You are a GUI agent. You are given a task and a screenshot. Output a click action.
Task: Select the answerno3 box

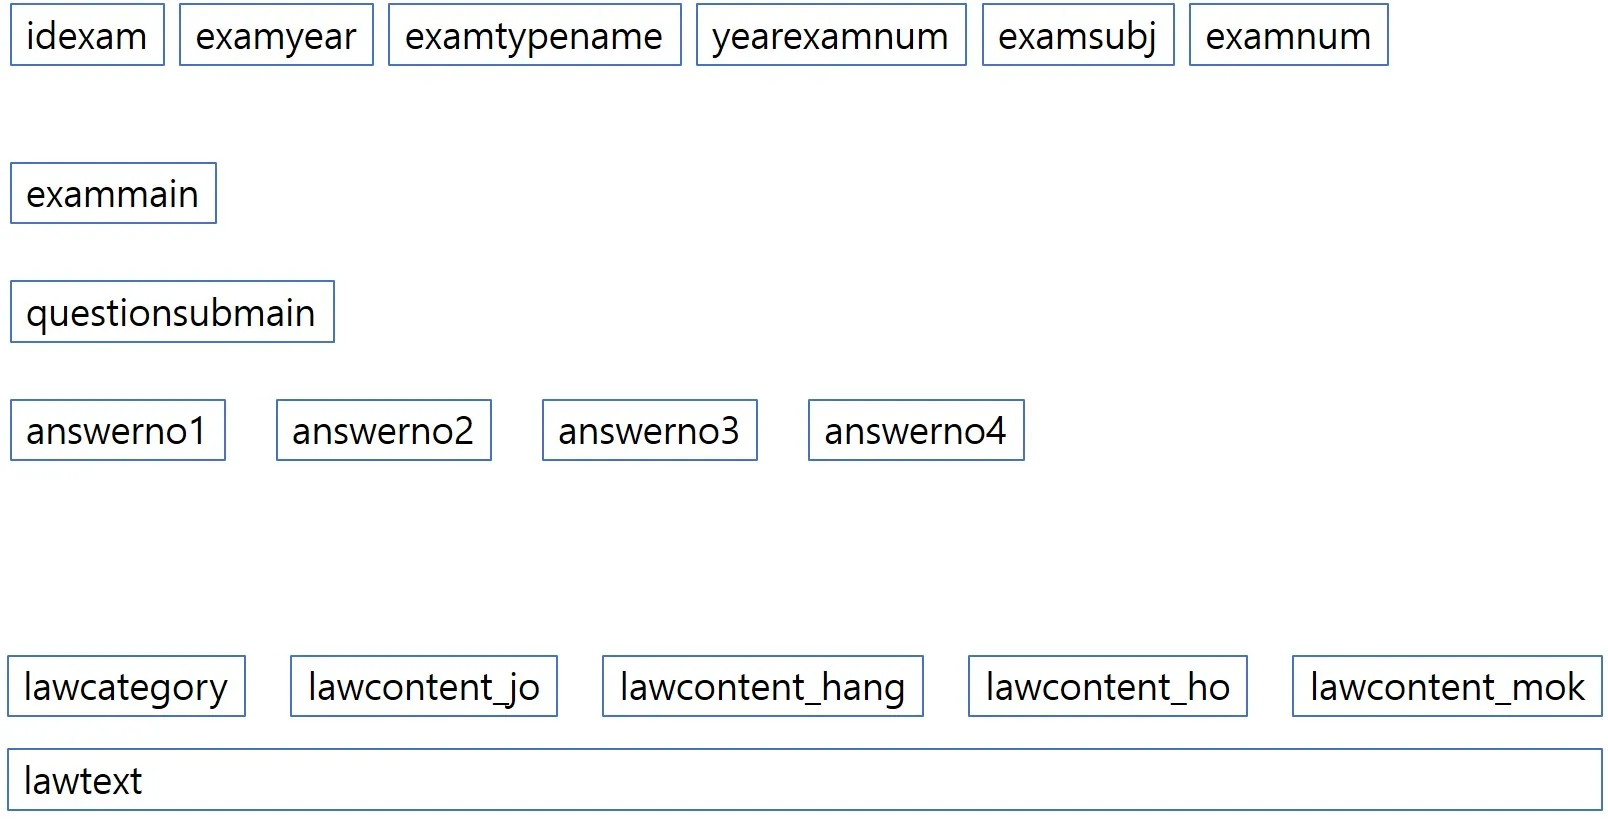click(x=650, y=431)
